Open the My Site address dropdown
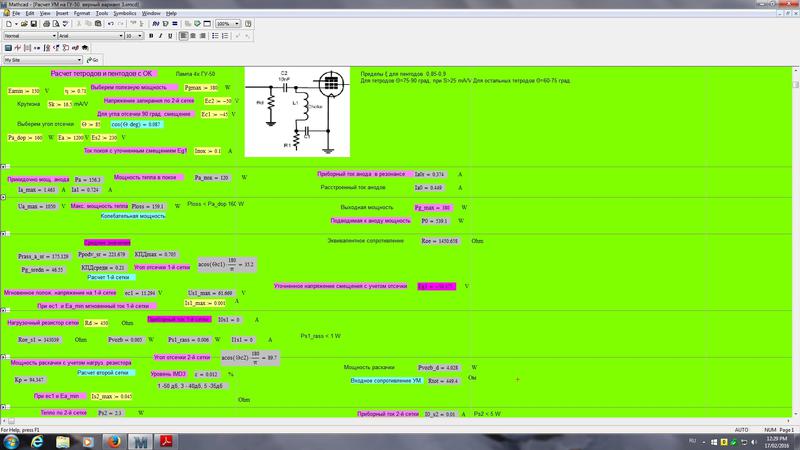800x450 pixels. 80,60
